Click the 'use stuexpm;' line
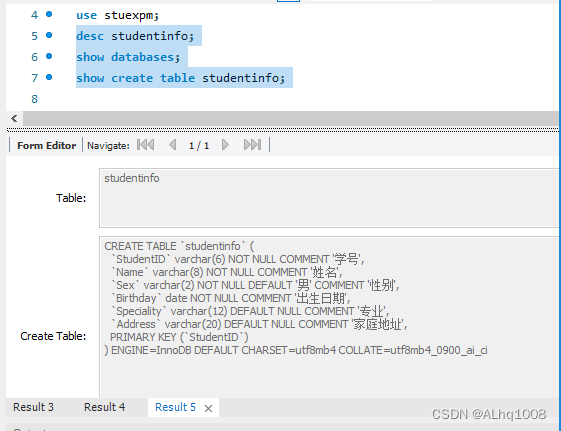Viewport: 561px width, 431px height. (117, 15)
